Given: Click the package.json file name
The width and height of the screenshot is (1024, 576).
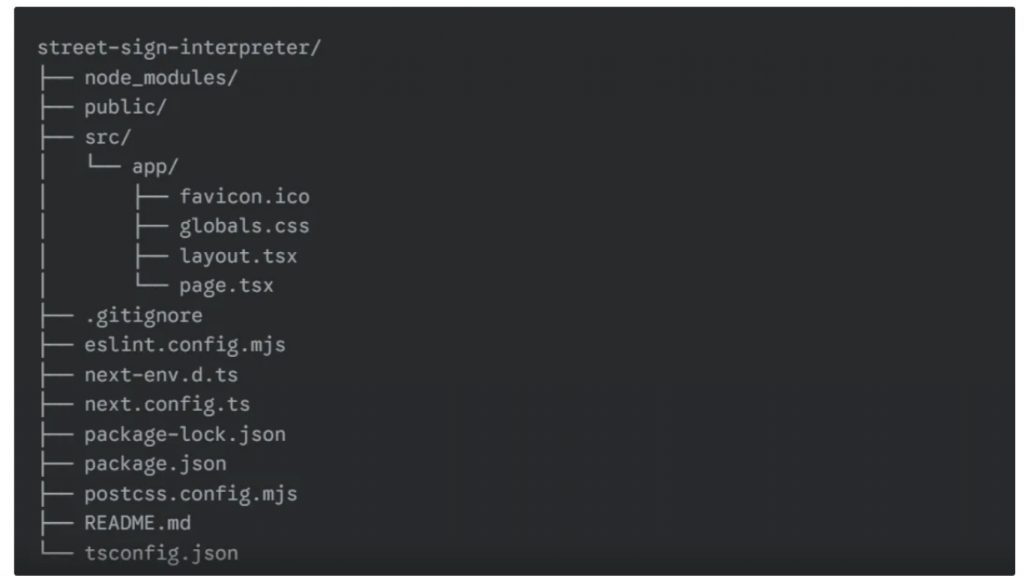Looking at the screenshot, I should [155, 464].
